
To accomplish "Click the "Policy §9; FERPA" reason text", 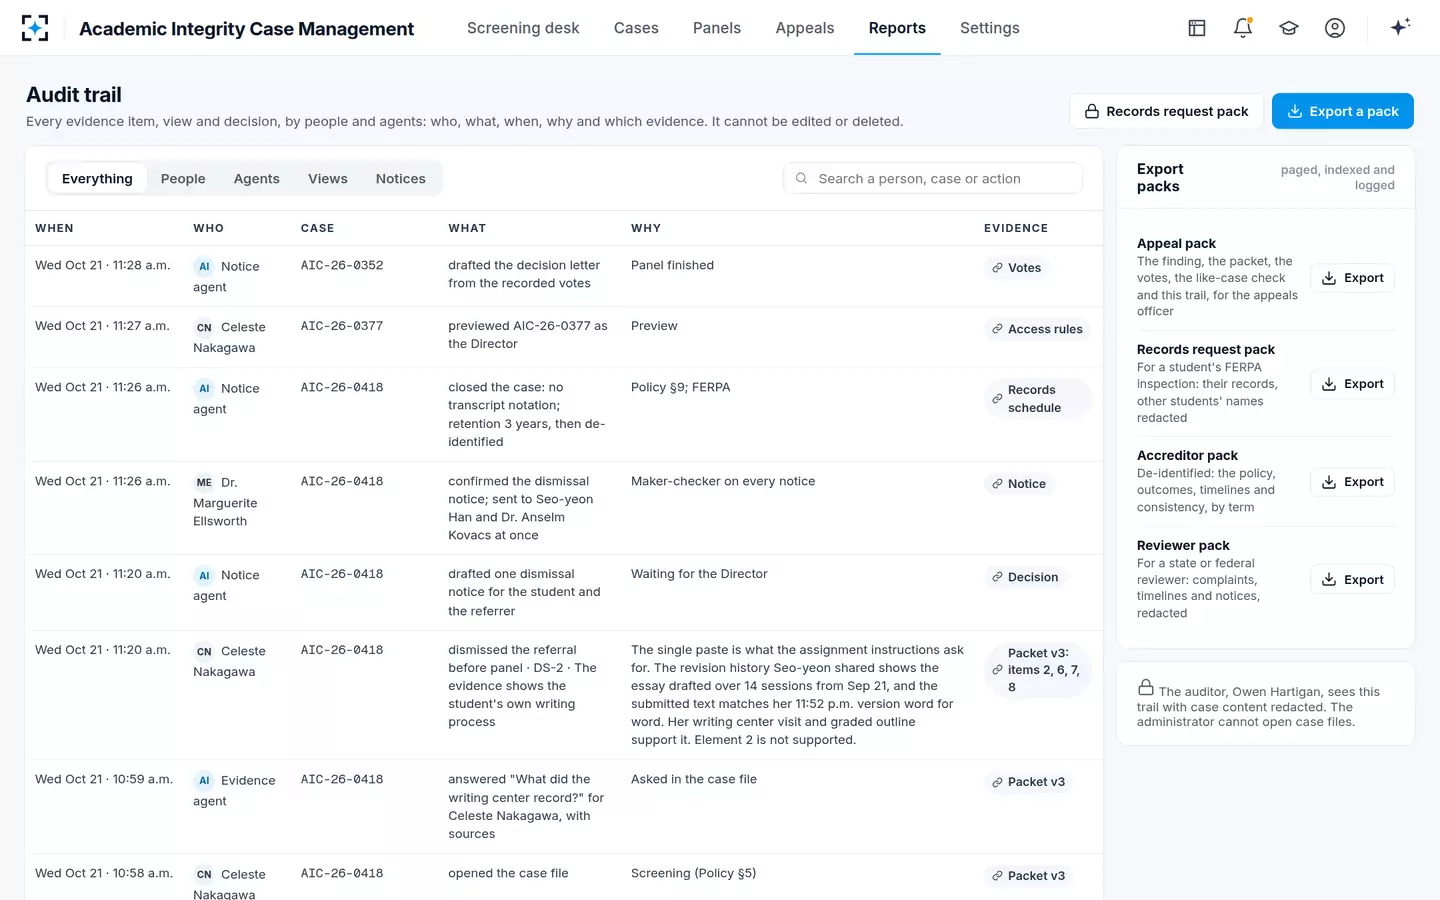I will (x=681, y=387).
